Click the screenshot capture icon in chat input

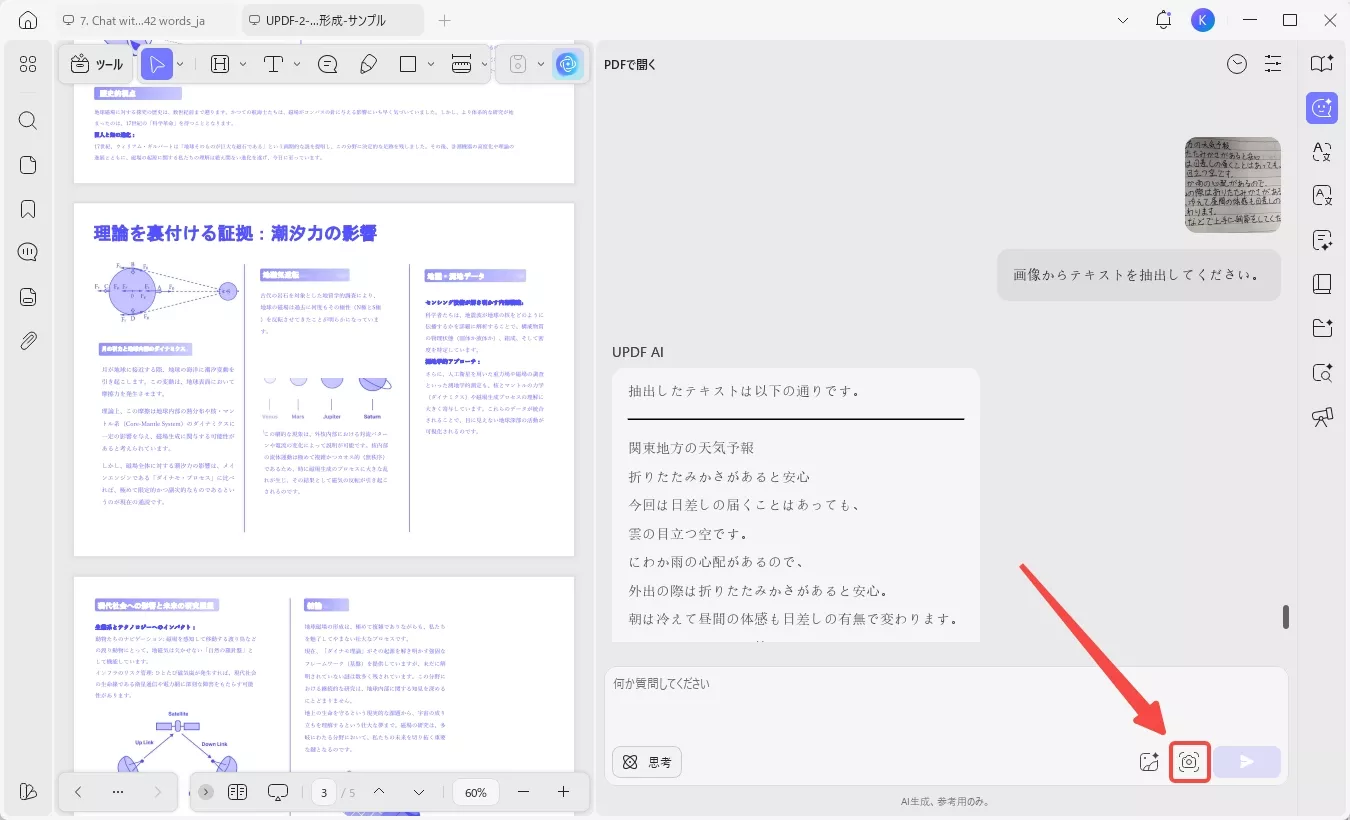click(x=1190, y=761)
